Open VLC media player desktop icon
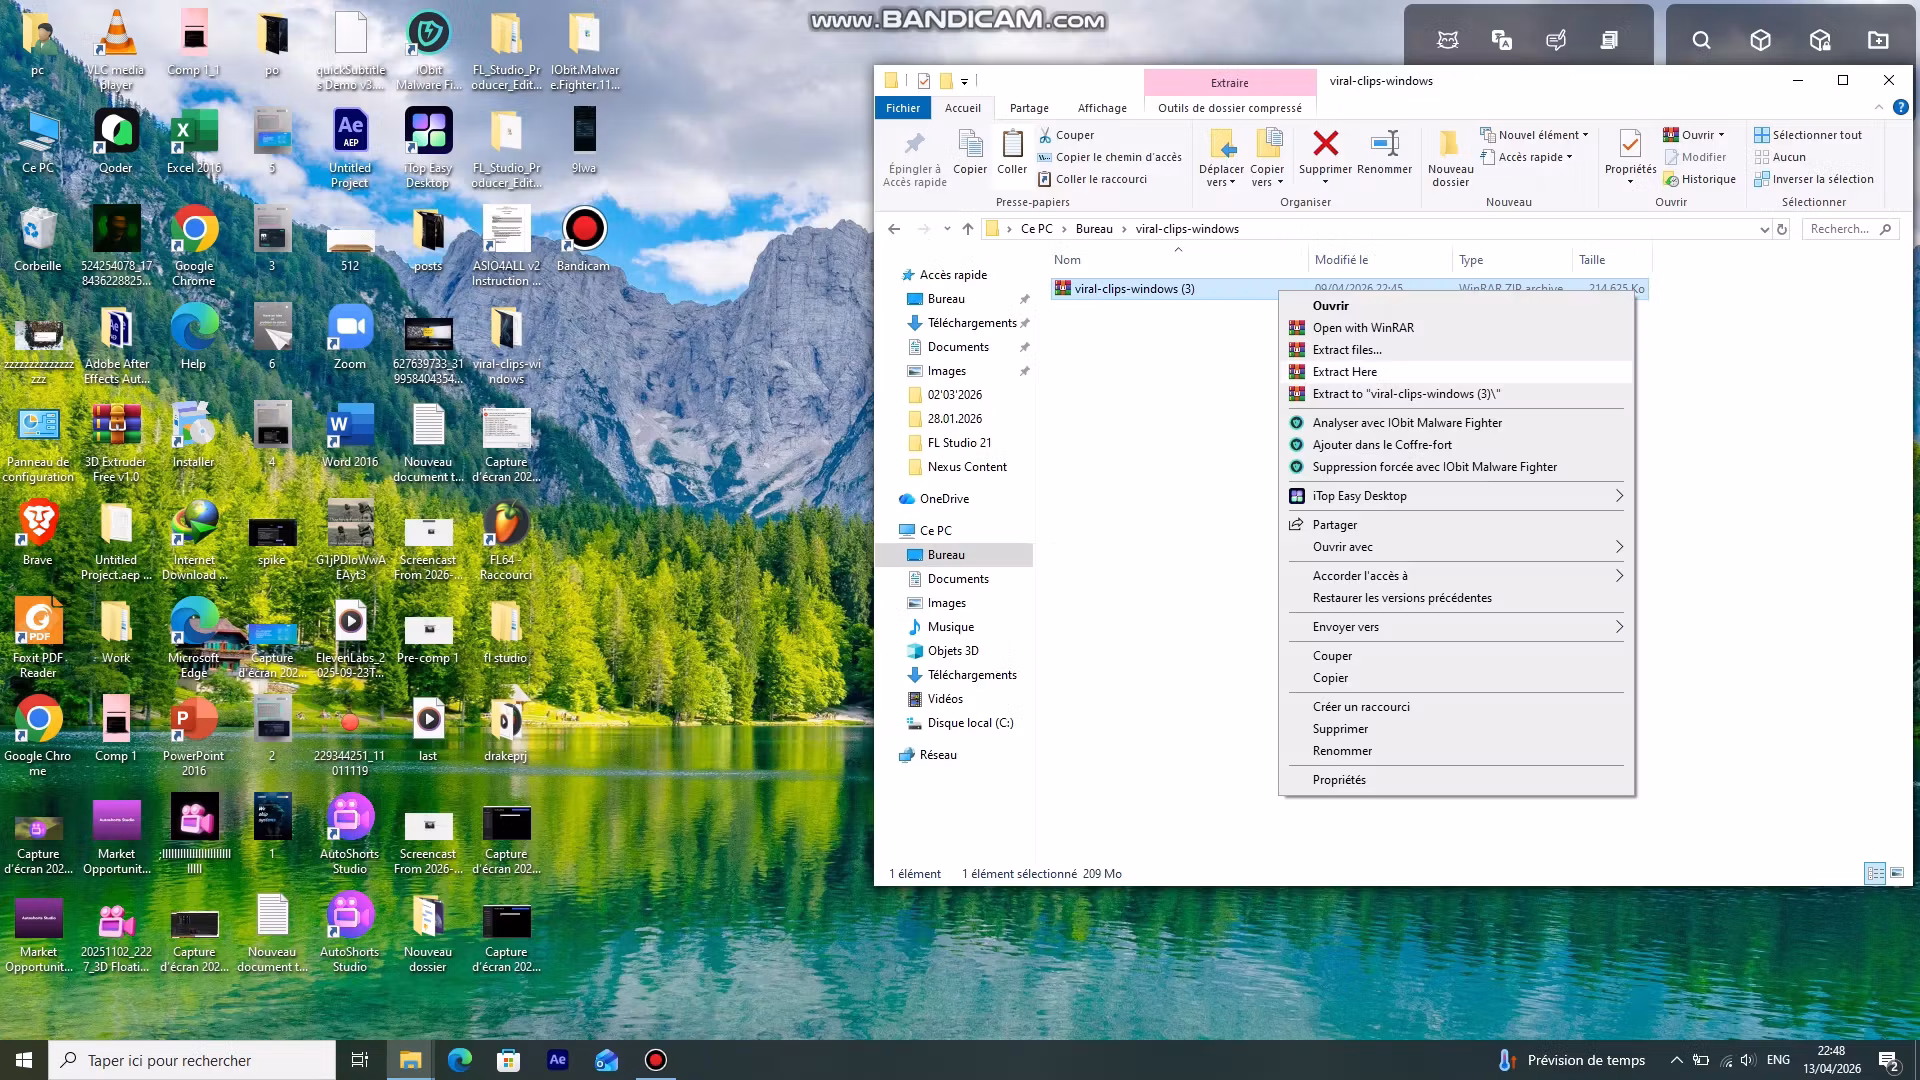Screen dimensions: 1920x1080 116,48
